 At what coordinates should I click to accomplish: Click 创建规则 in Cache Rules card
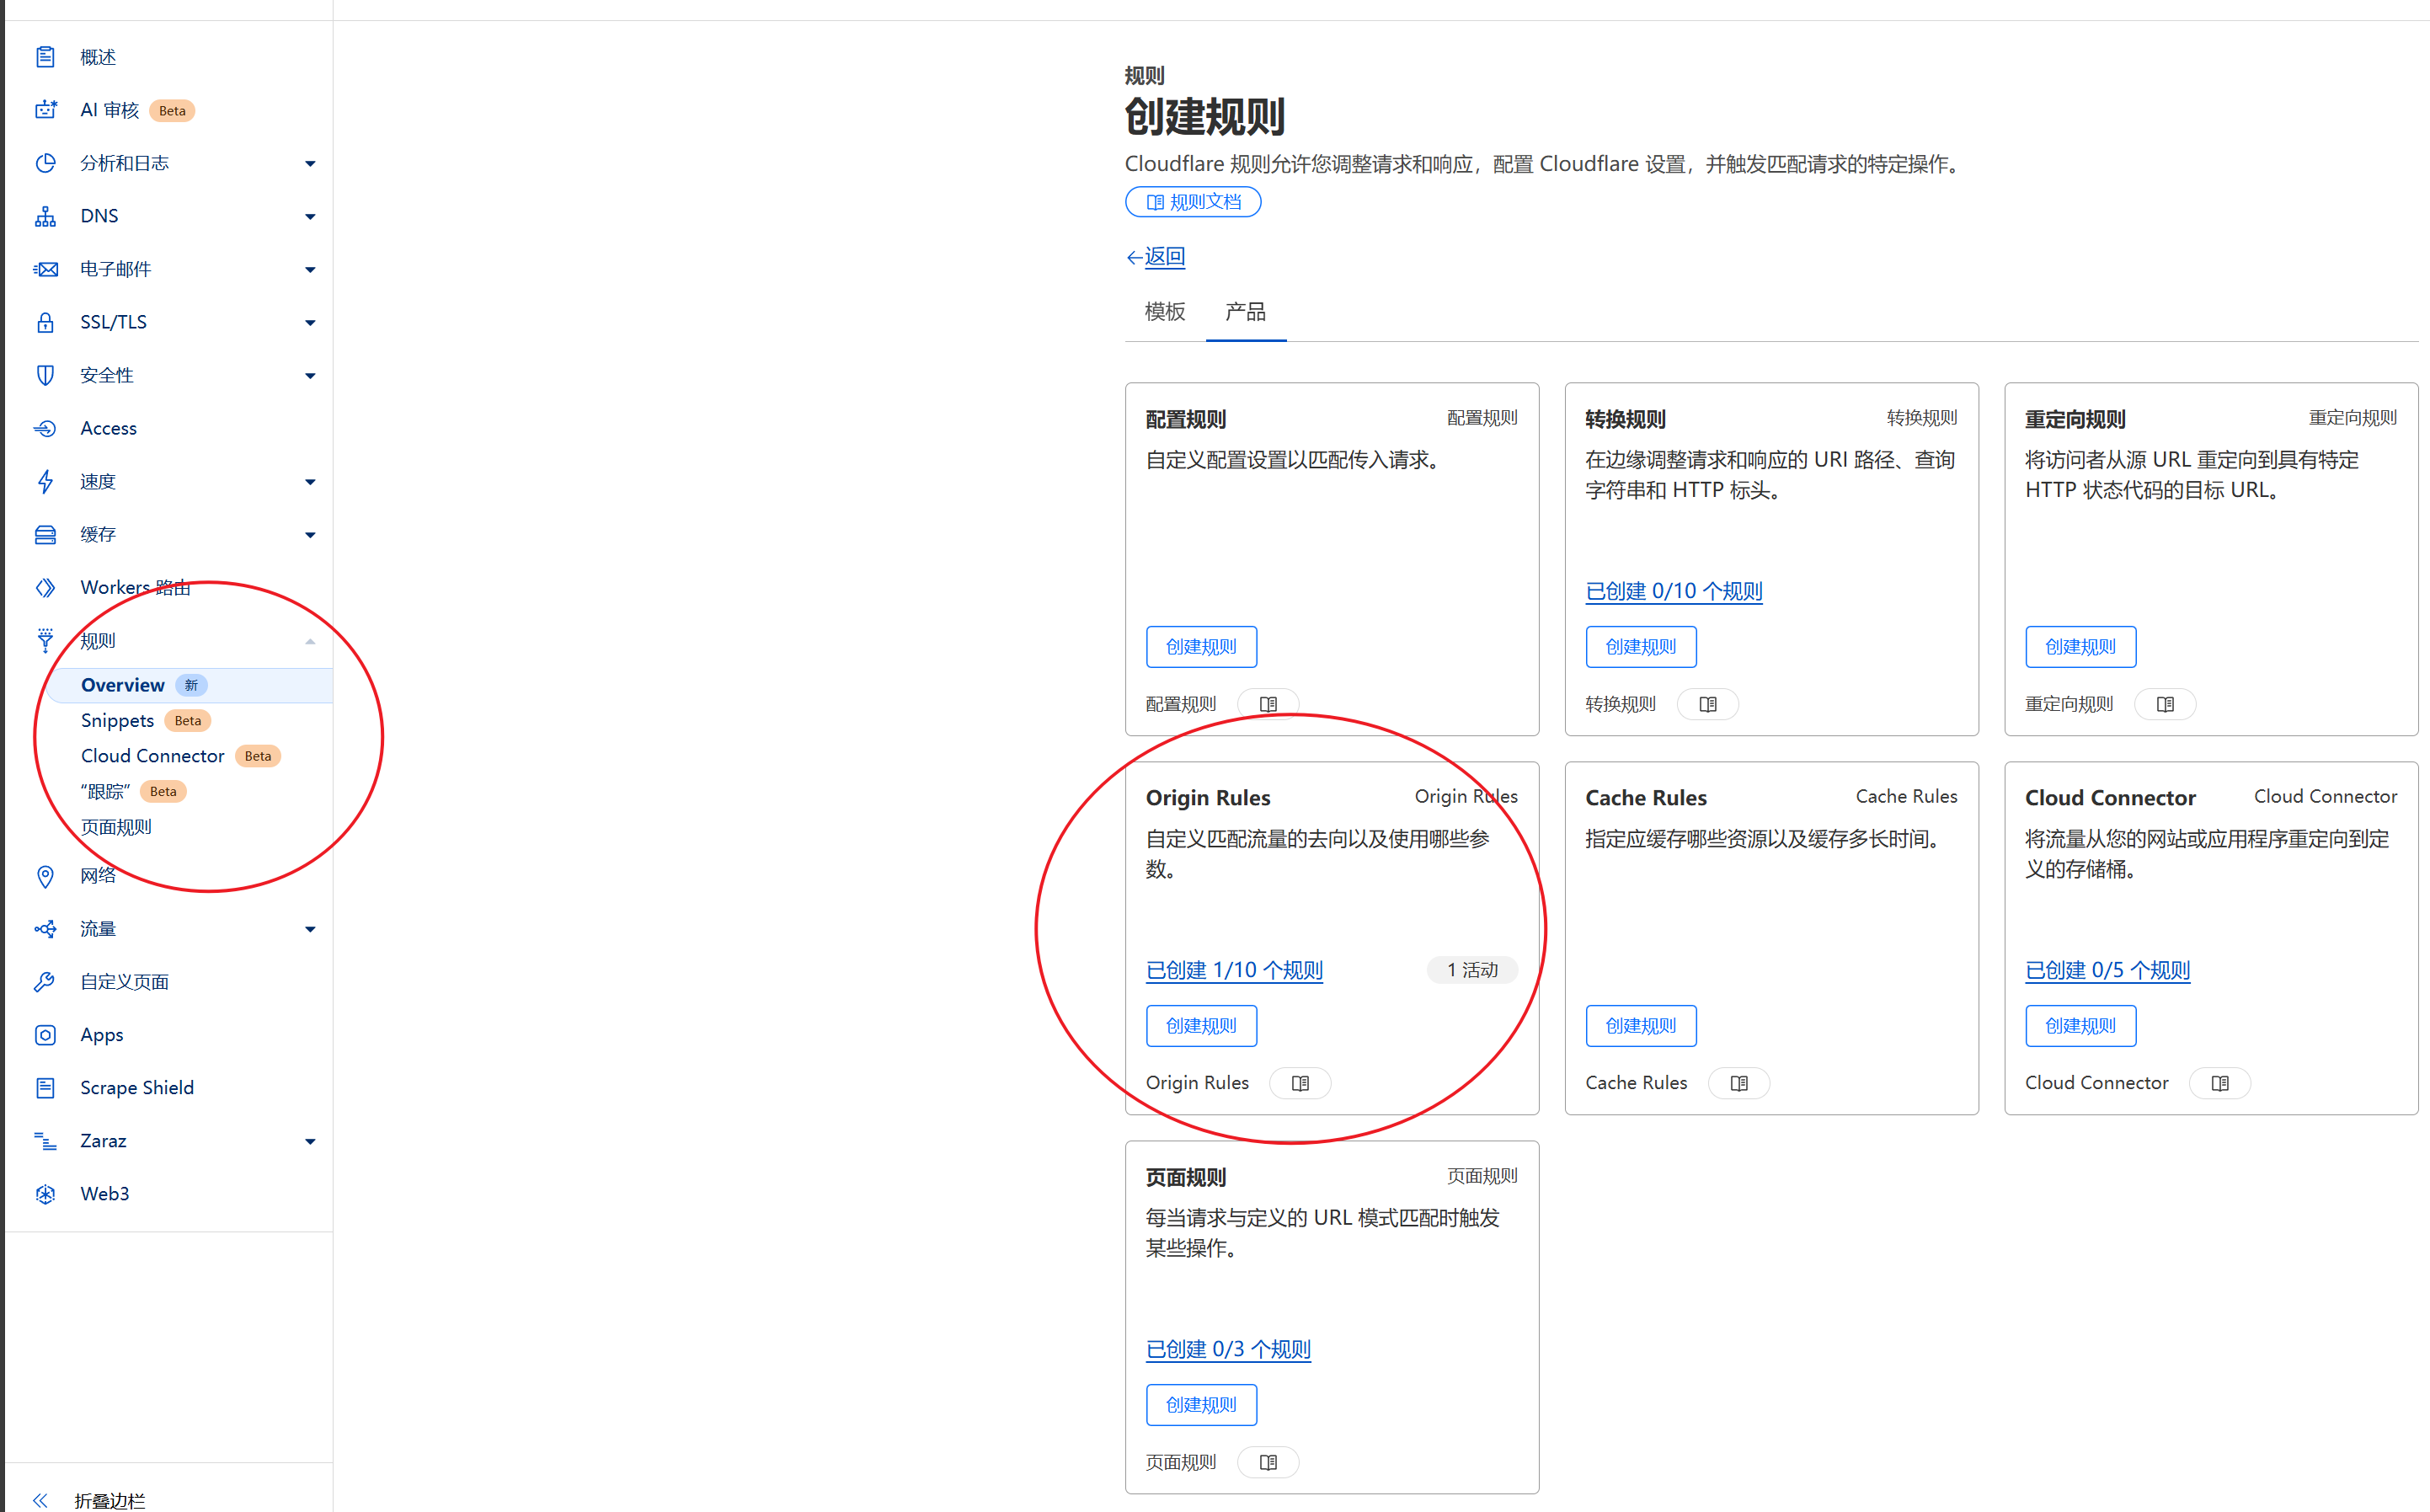(1641, 1026)
